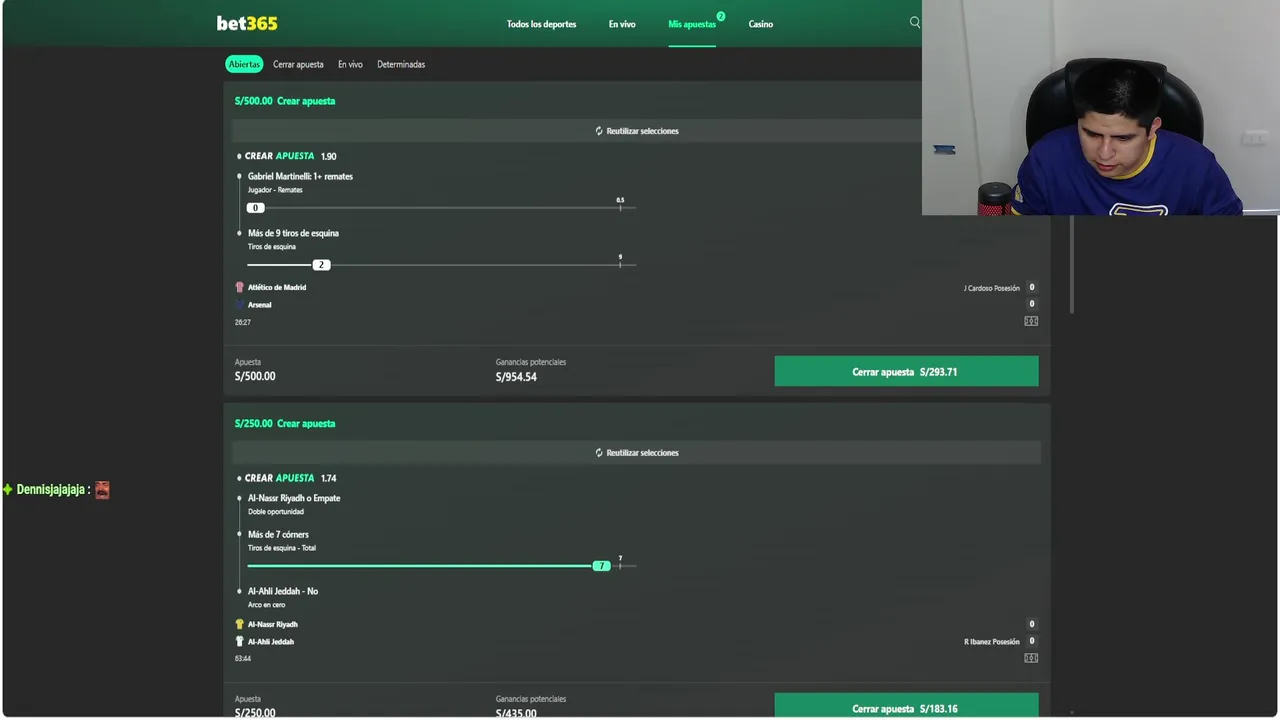
Task: Click the Arsenal team name
Action: tap(260, 304)
